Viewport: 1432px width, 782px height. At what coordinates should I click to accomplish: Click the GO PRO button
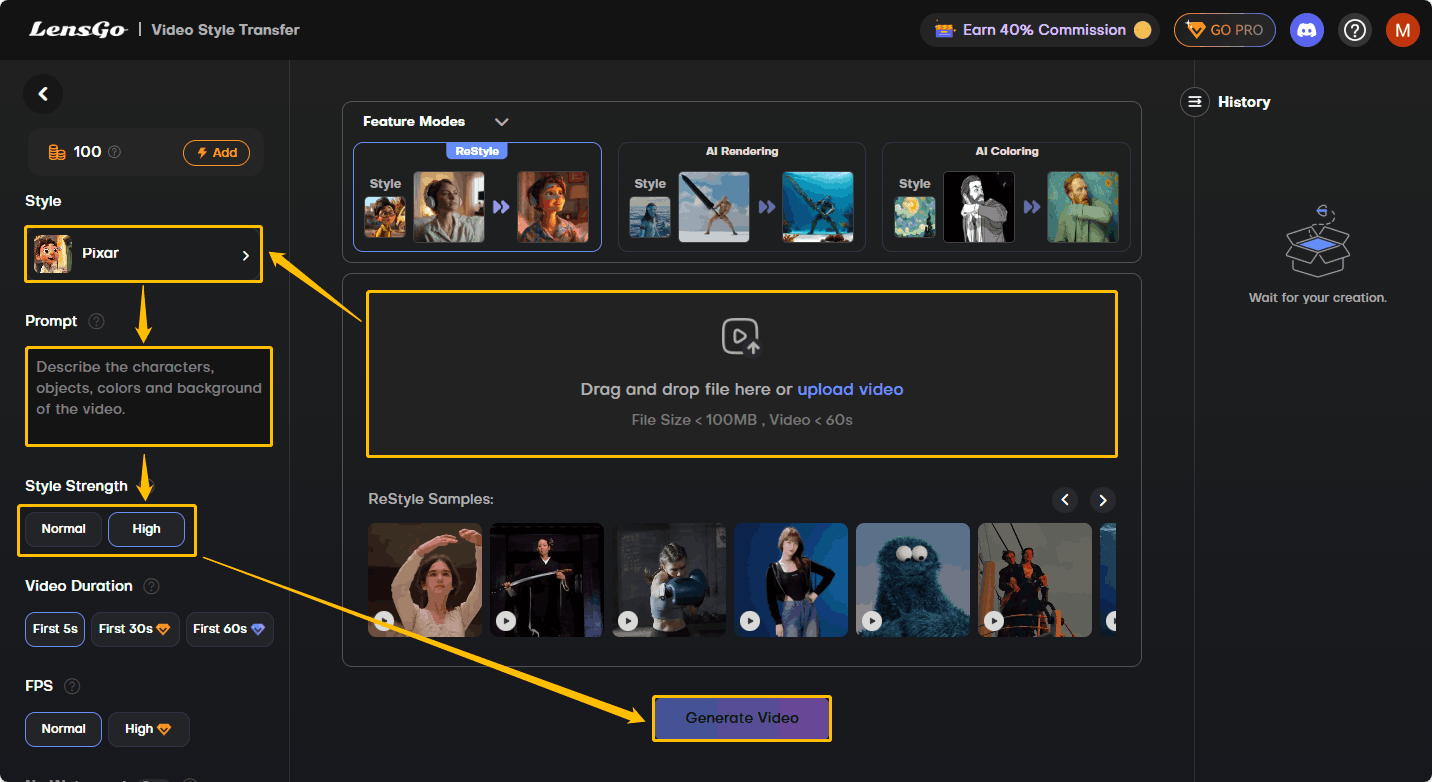(1225, 30)
